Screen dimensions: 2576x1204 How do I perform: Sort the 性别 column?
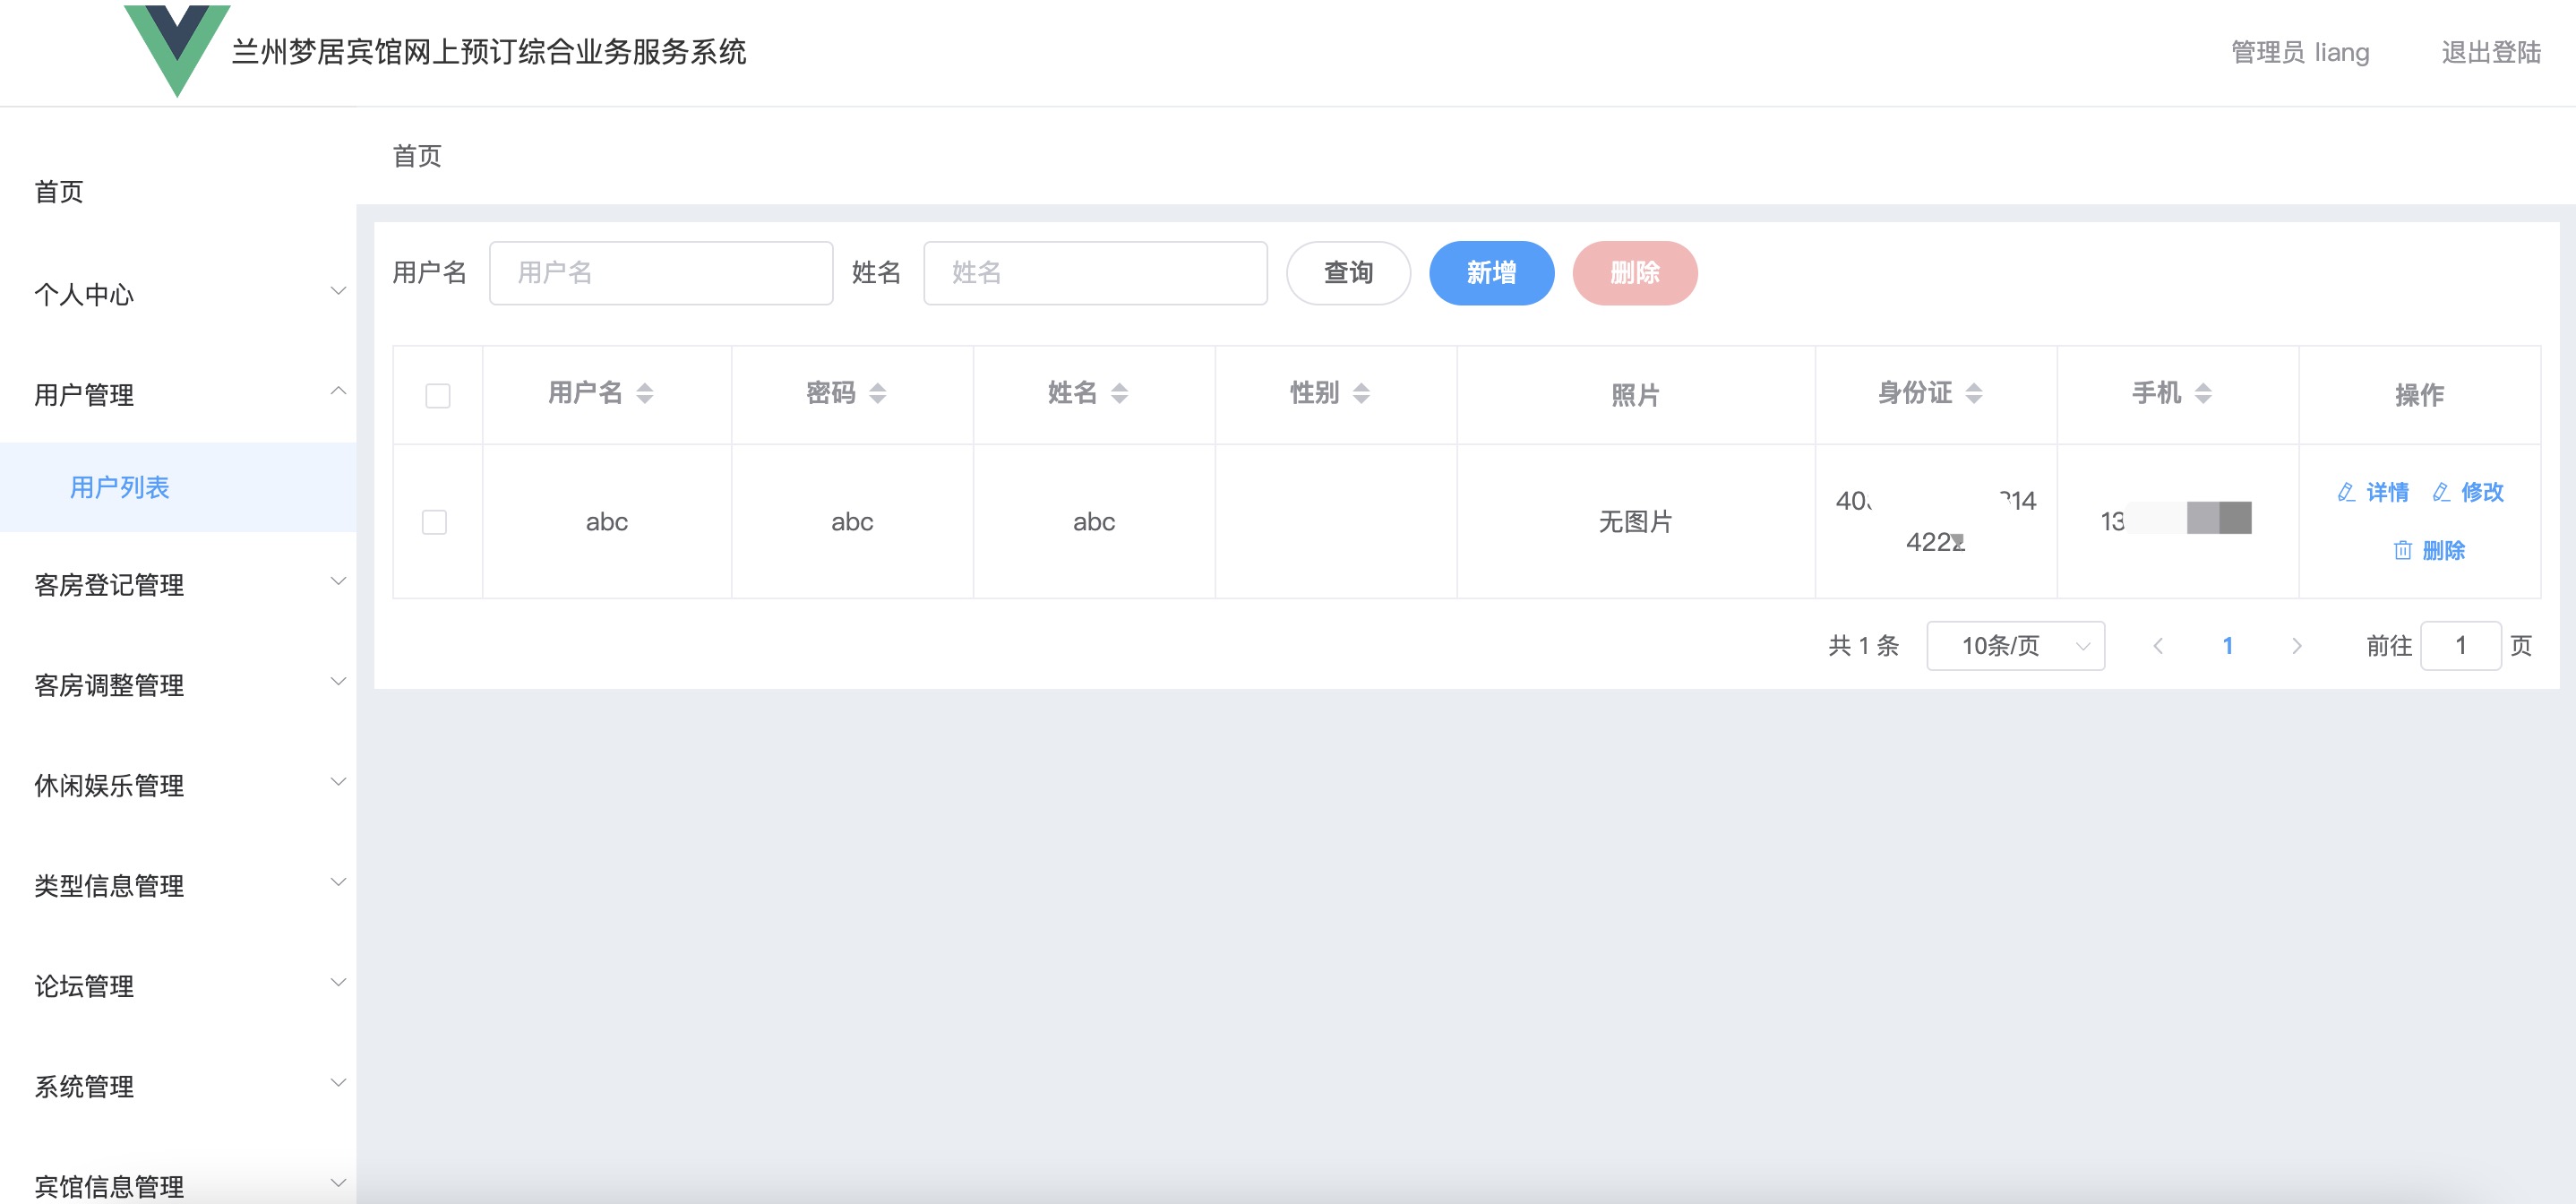click(x=1361, y=393)
